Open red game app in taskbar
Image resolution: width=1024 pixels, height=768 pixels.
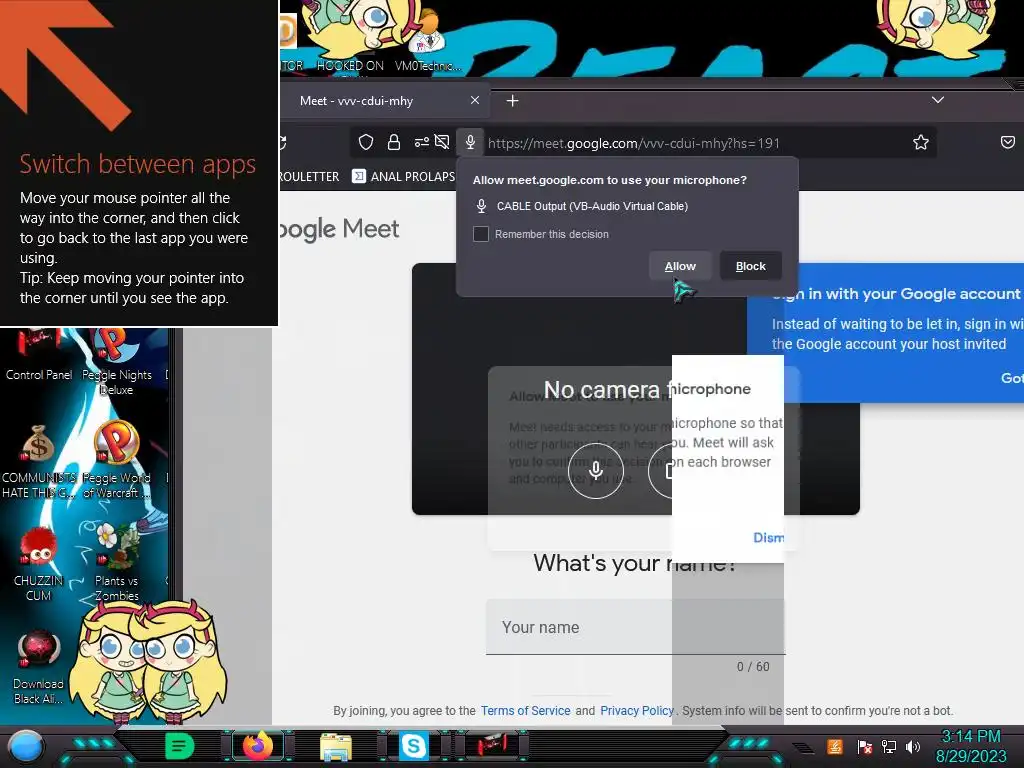[x=490, y=746]
